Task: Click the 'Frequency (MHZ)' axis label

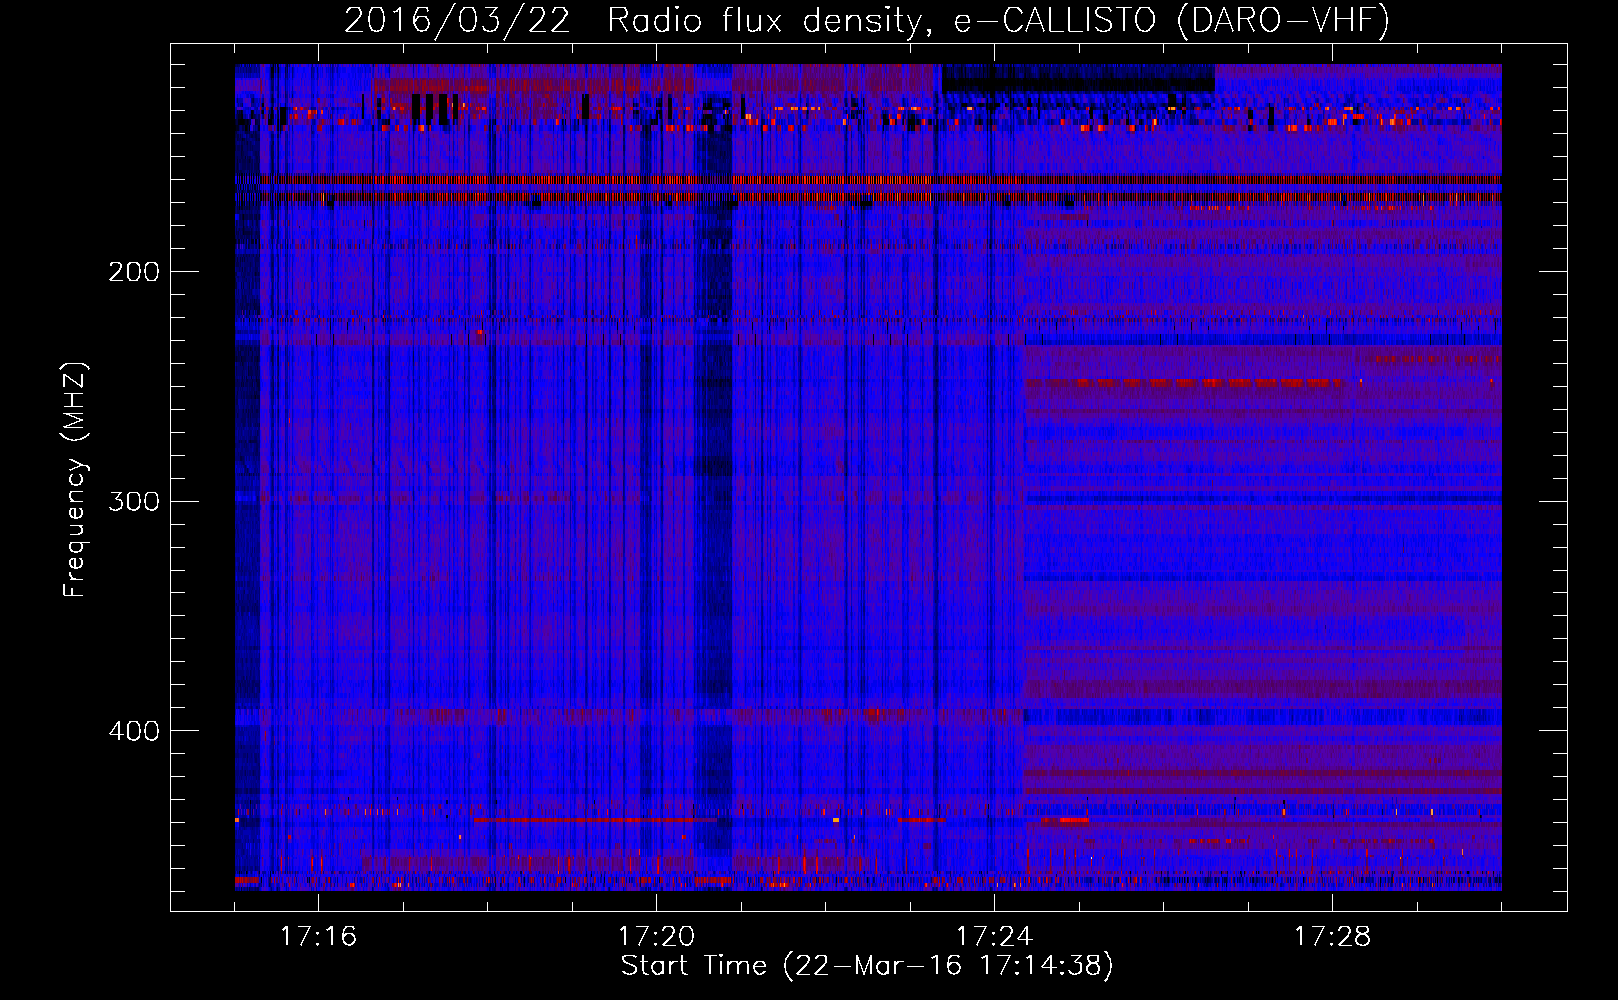Action: pos(75,479)
